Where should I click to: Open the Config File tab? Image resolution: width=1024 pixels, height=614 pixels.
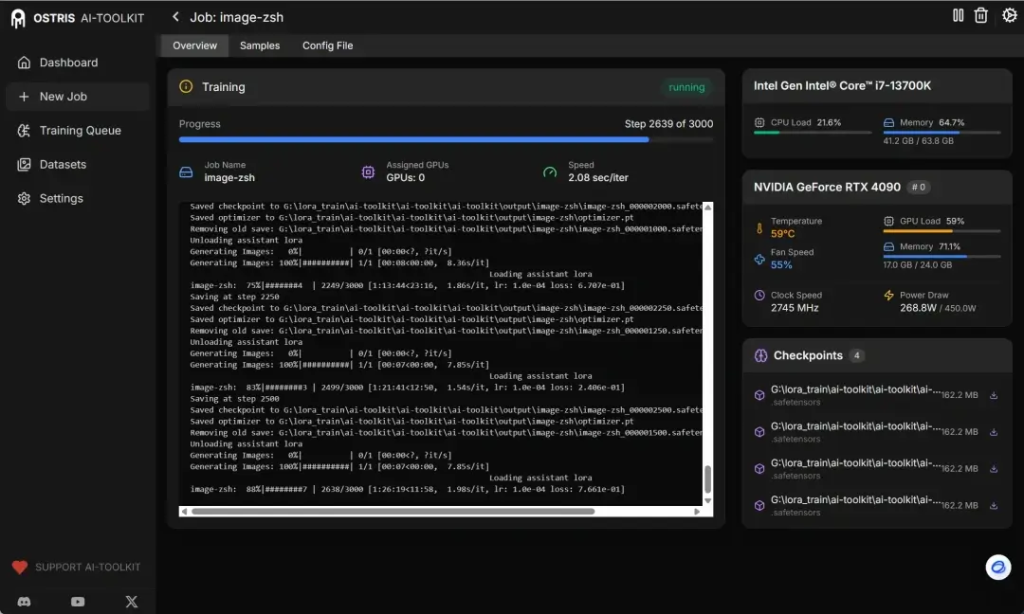click(327, 45)
